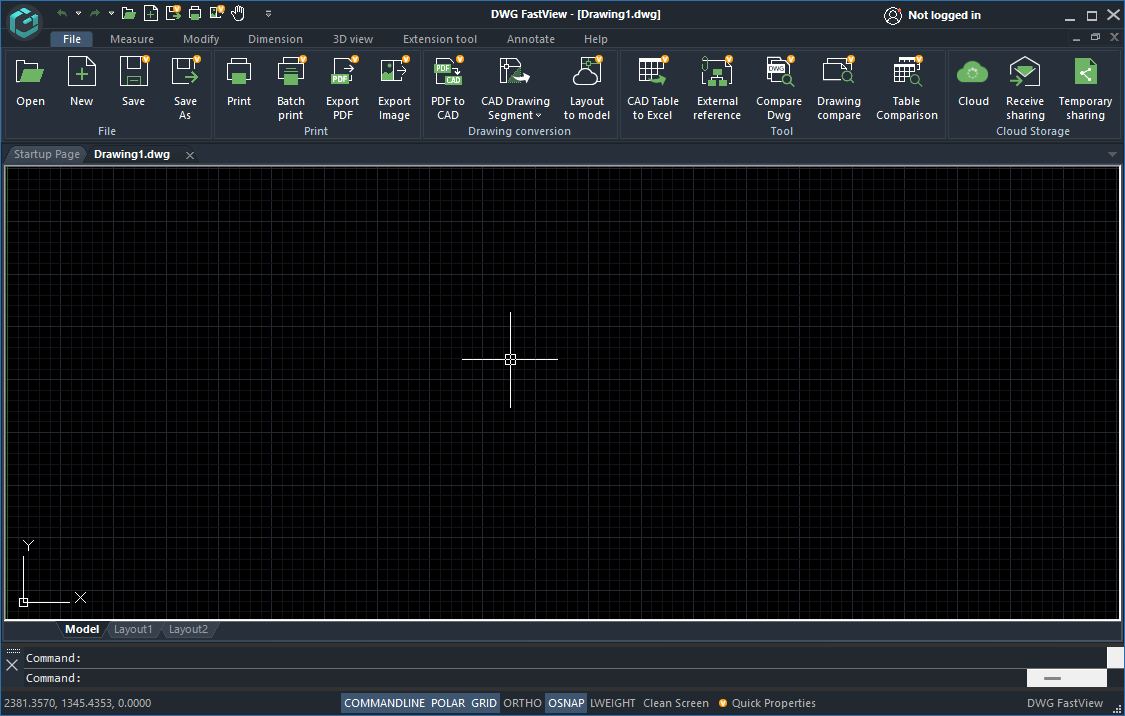Close the command line panel
Screen dimensions: 1125x716
point(12,665)
